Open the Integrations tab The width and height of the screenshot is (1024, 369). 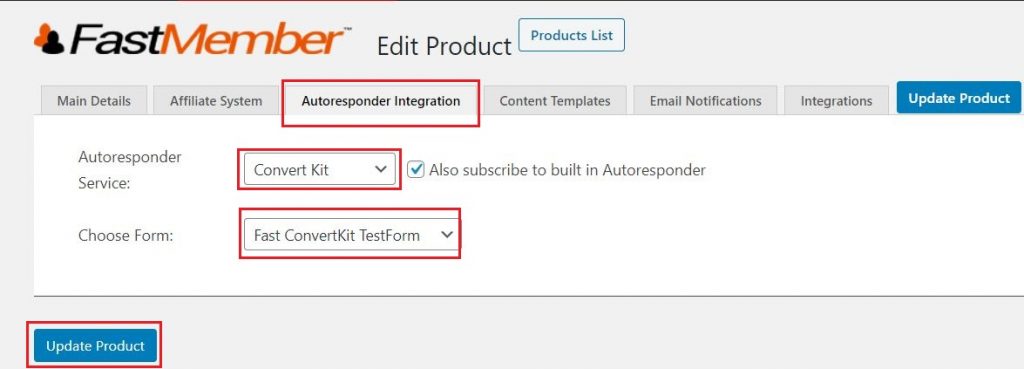837,101
